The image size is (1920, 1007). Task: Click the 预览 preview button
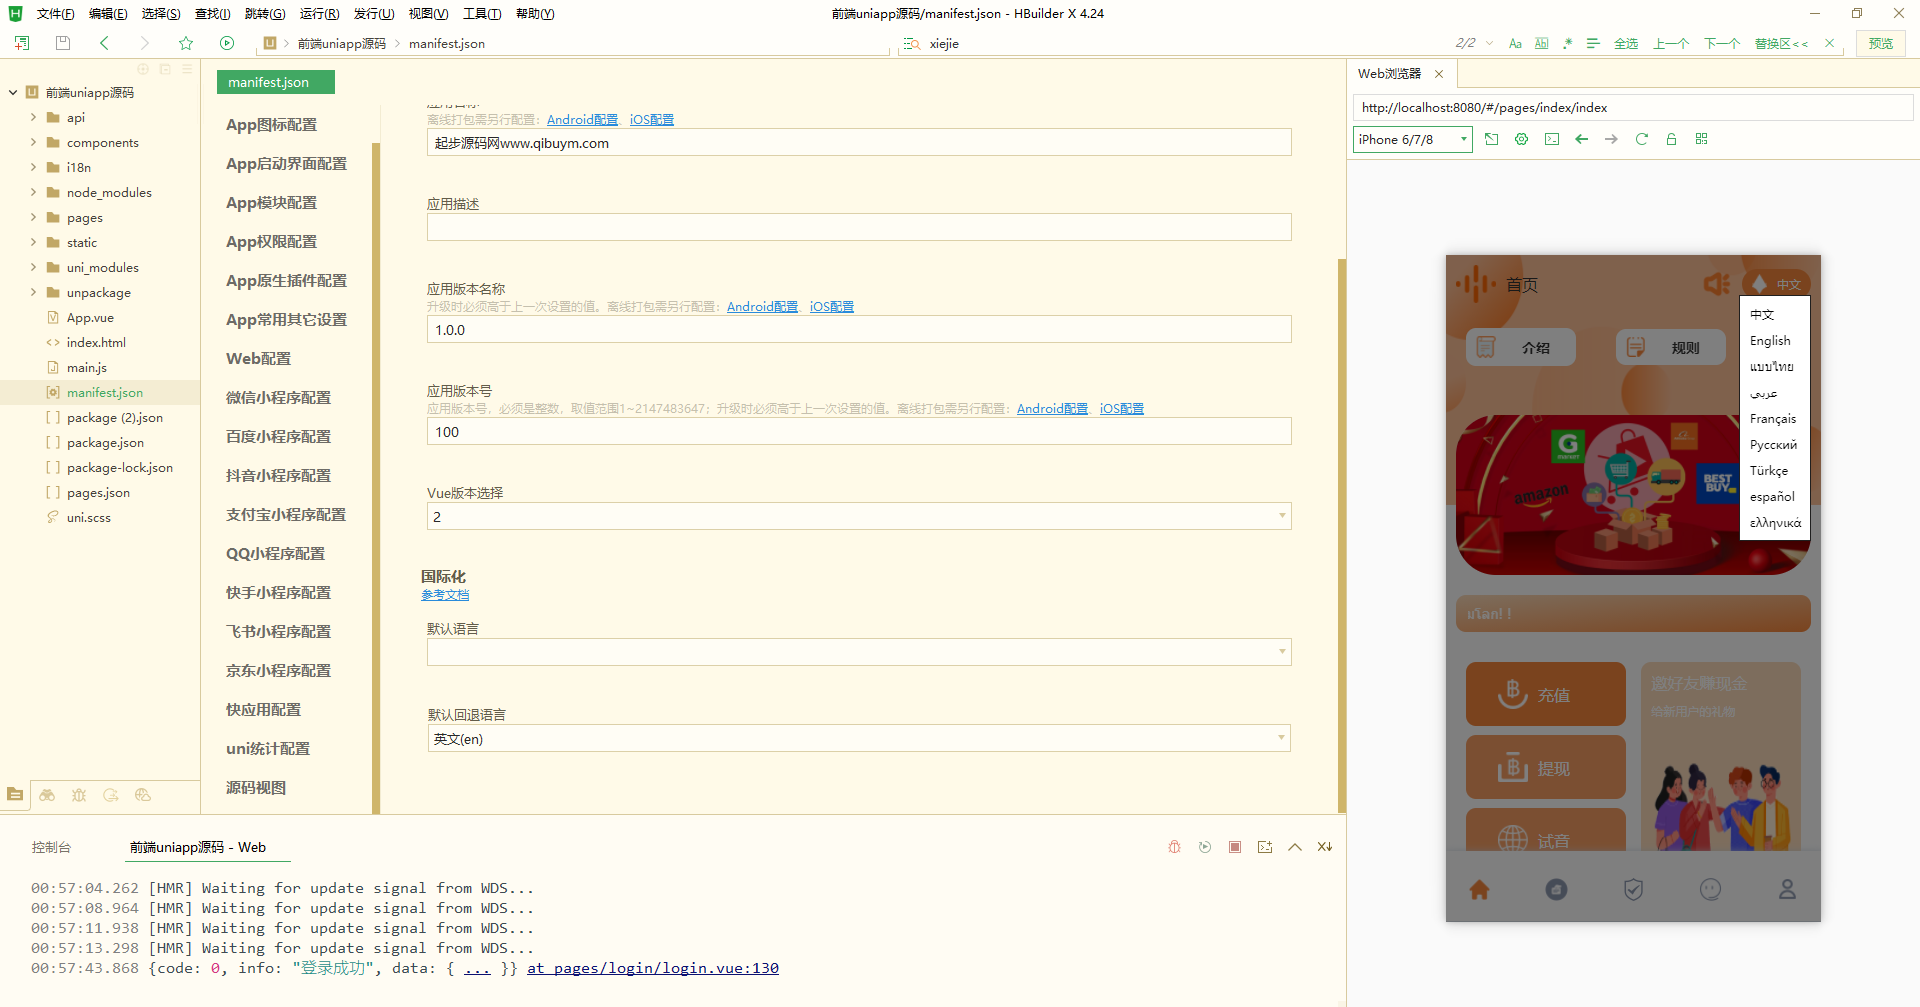pyautogui.click(x=1881, y=43)
